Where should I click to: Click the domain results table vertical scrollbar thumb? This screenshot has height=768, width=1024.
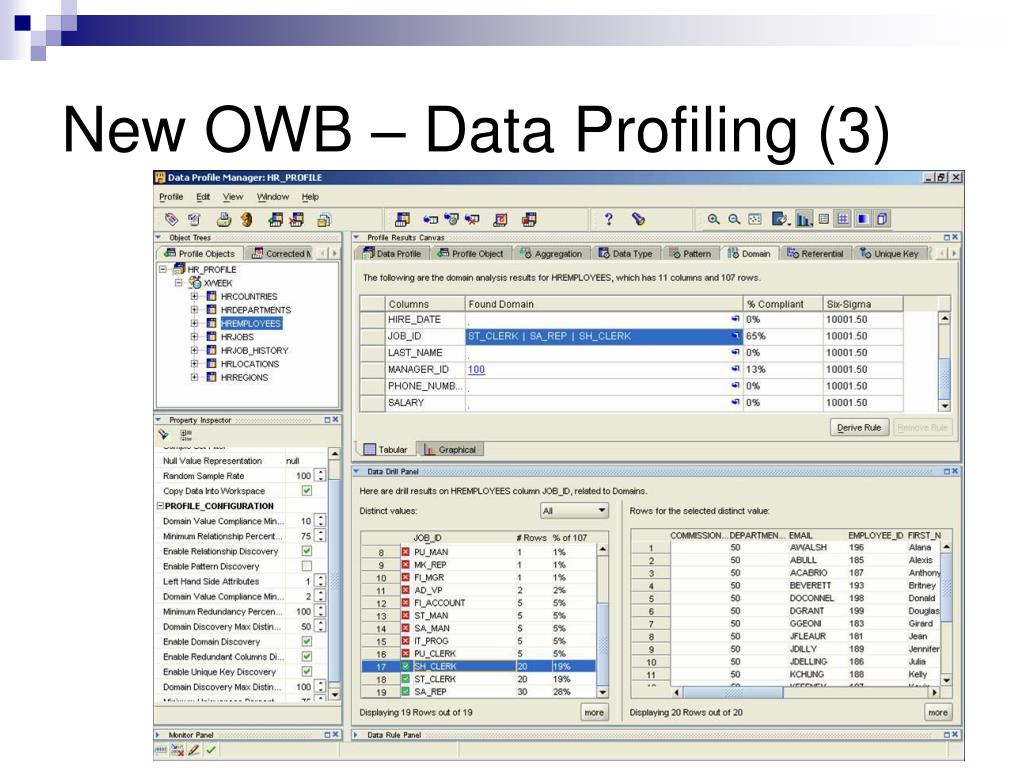point(944,377)
